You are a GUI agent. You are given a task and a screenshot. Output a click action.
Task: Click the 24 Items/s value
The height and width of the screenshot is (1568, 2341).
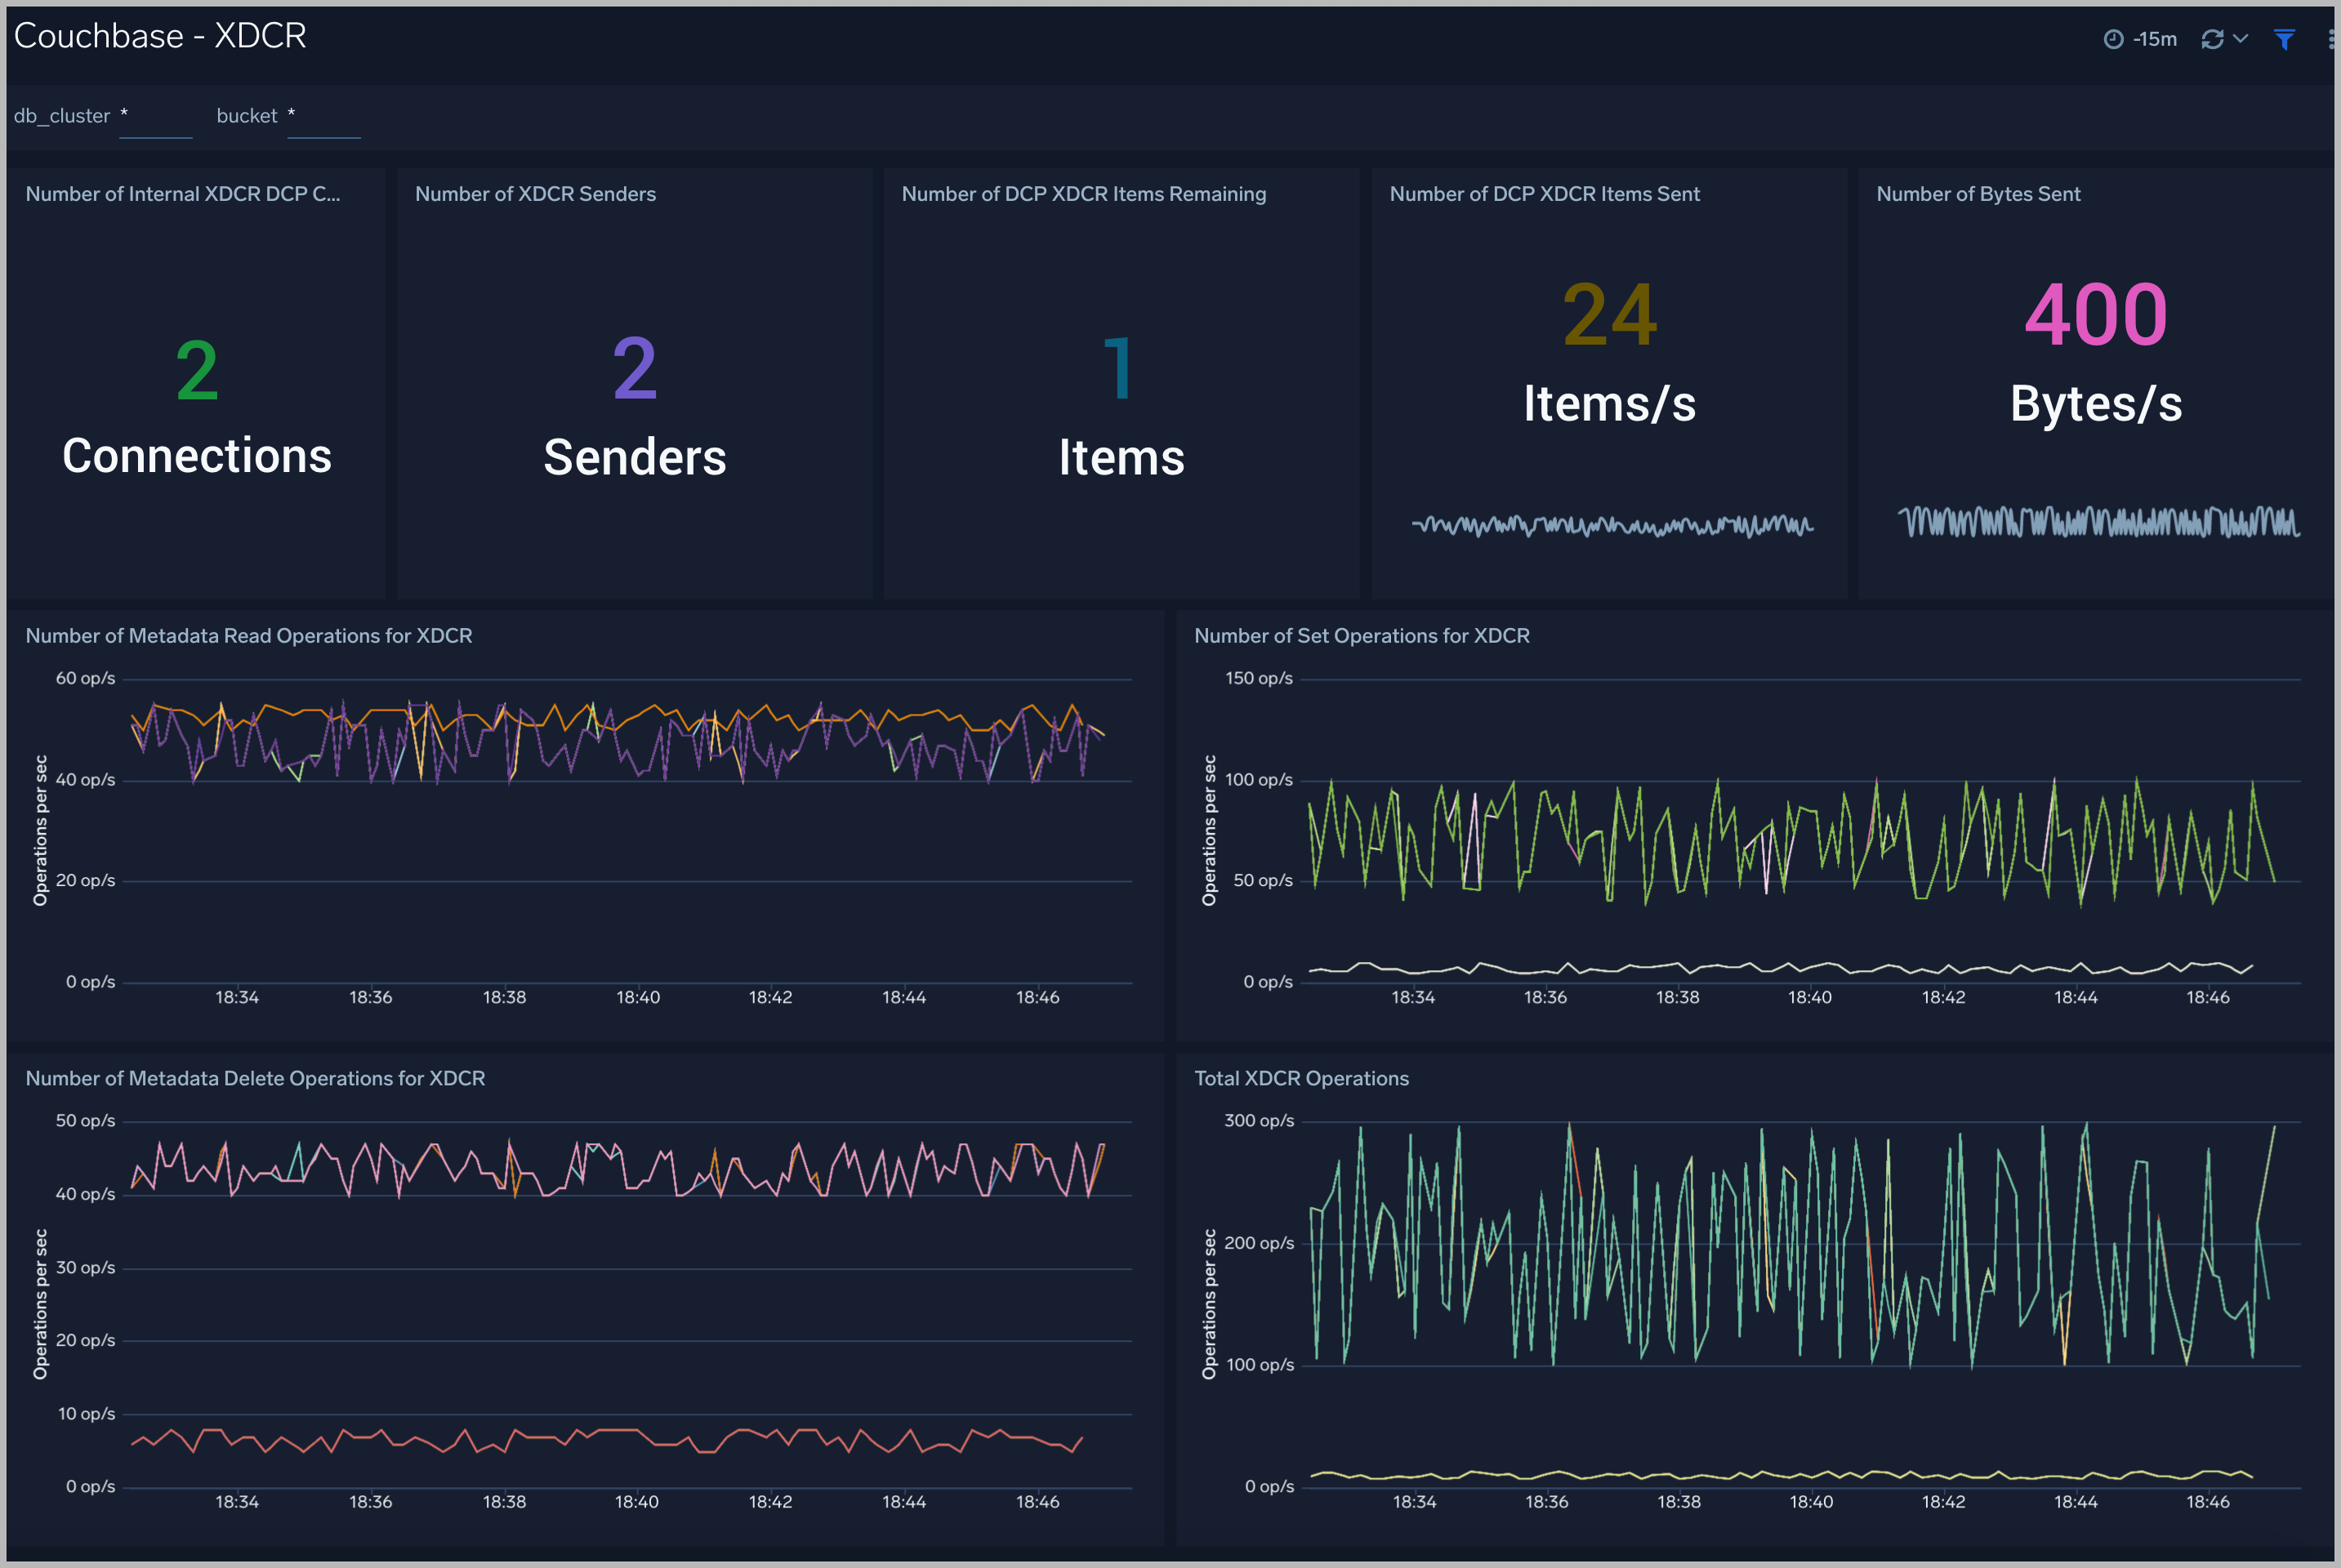[1609, 315]
